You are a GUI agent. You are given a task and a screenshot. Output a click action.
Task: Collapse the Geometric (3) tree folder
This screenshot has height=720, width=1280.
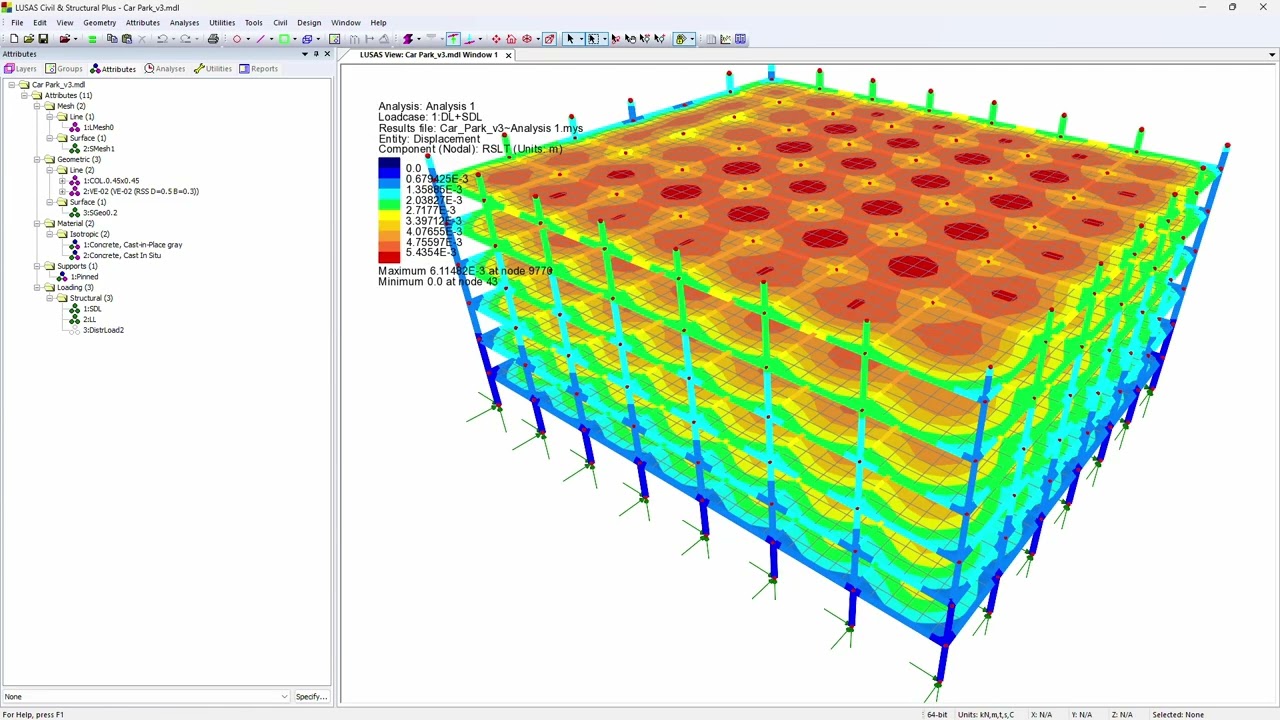click(37, 159)
